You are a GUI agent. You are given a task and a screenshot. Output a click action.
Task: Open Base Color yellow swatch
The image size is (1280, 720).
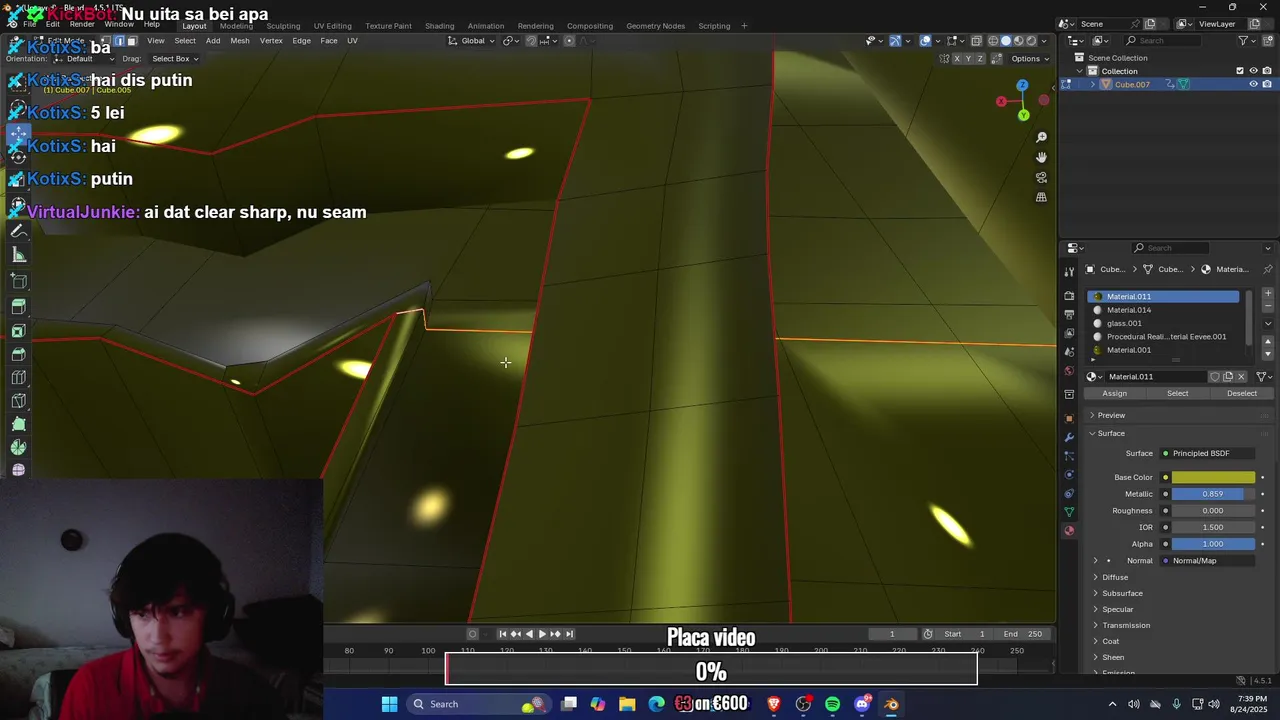coord(1213,477)
